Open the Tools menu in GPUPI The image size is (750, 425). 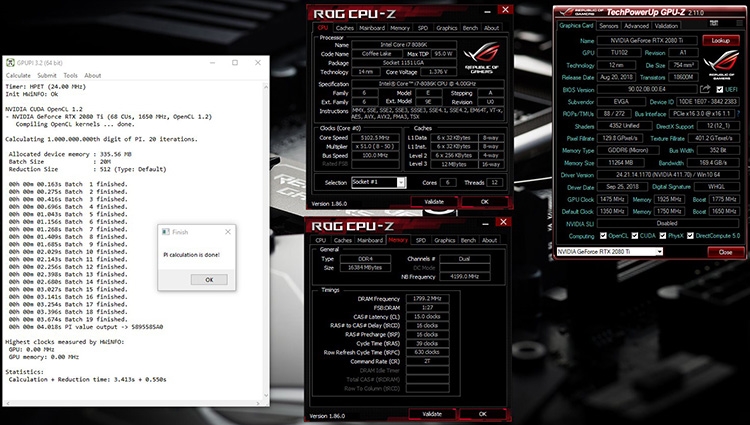[x=70, y=76]
